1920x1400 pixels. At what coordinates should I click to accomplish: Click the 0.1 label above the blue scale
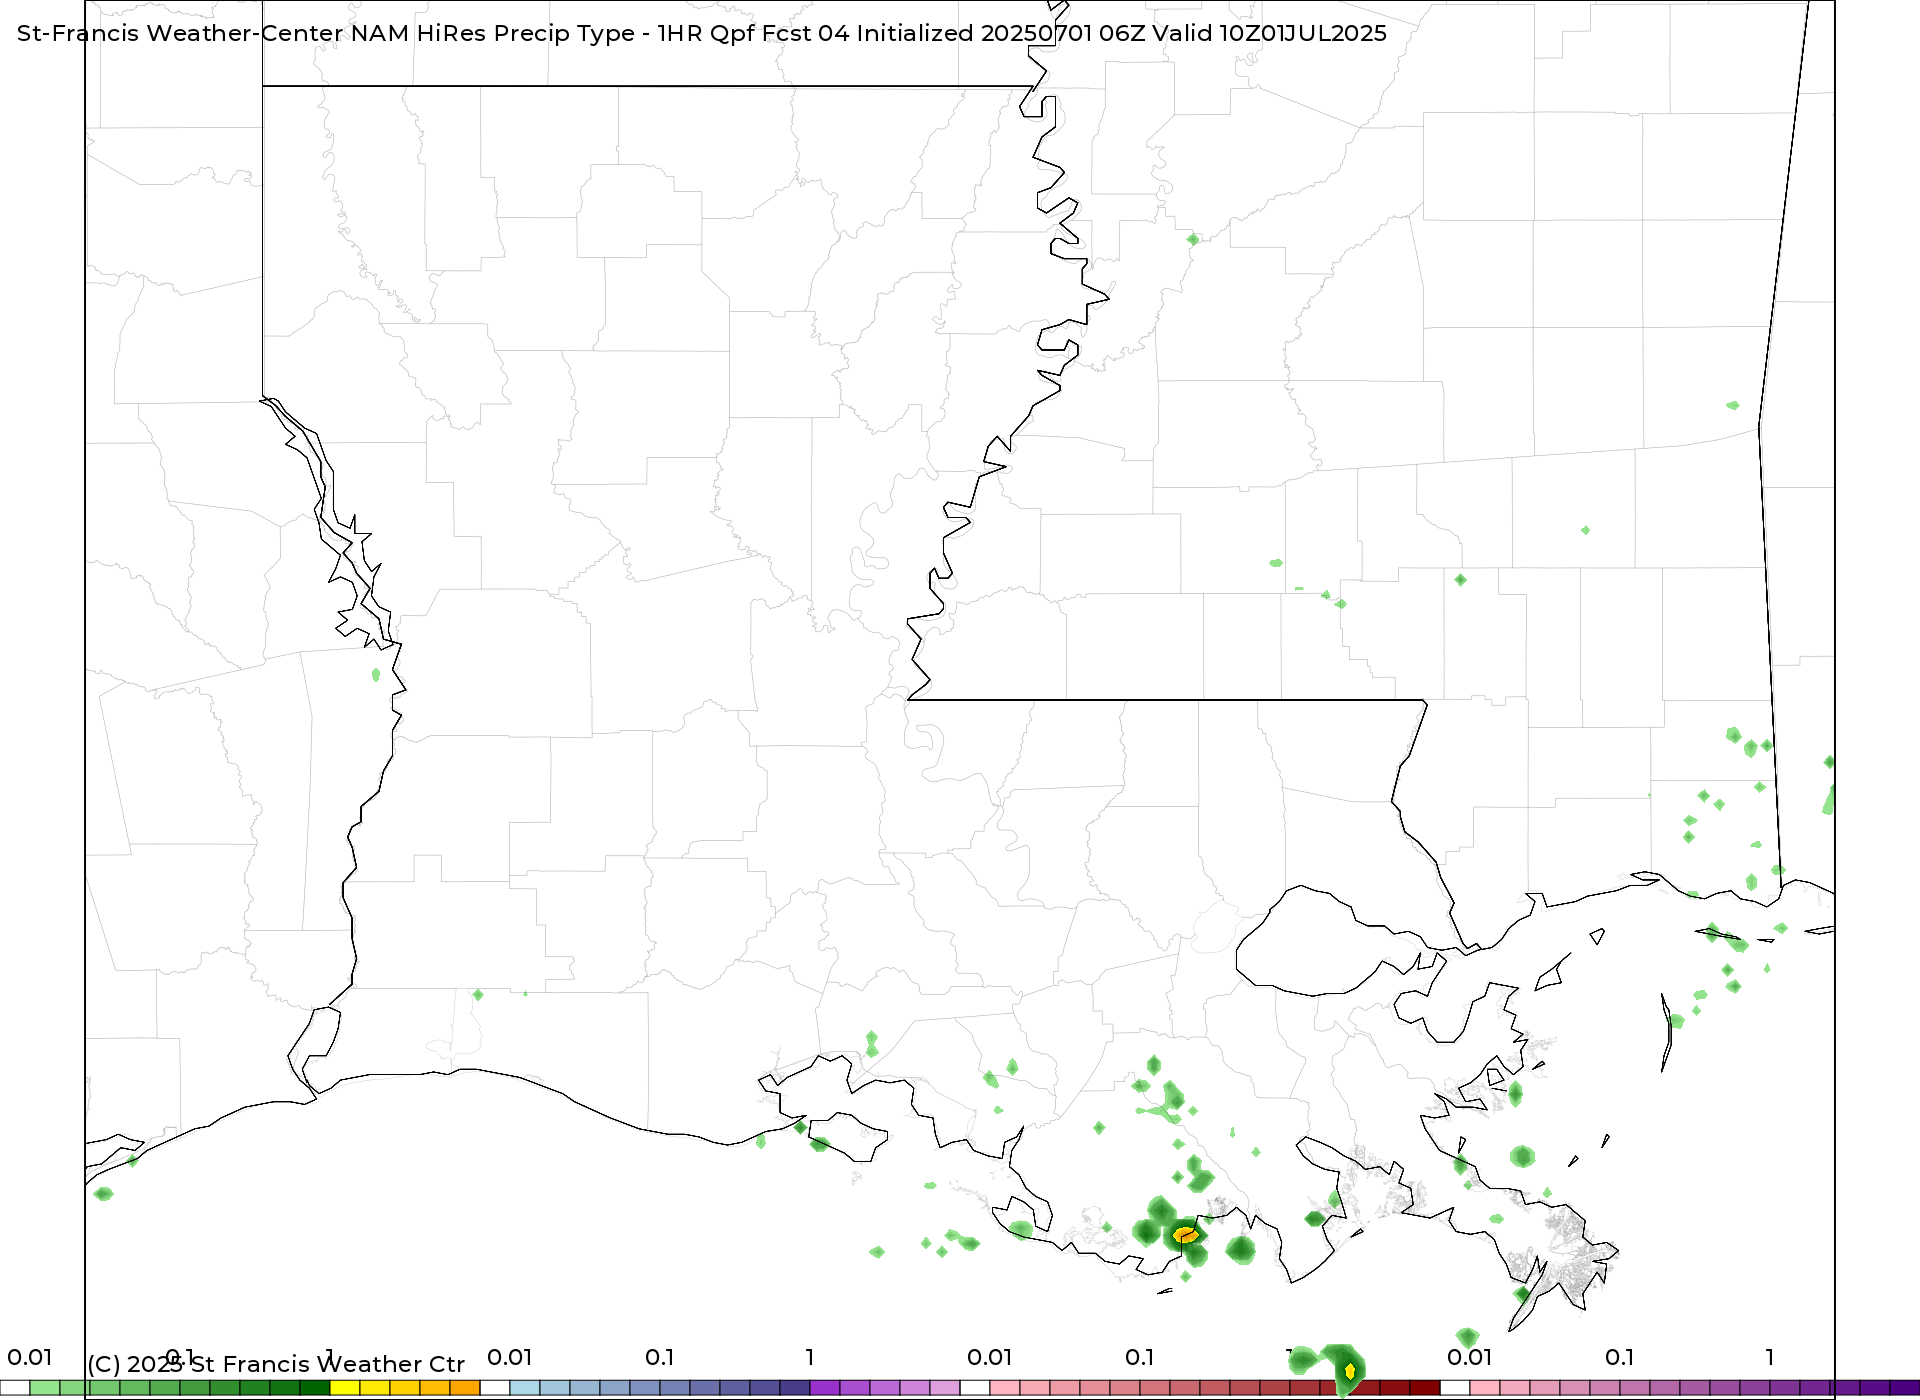(x=659, y=1357)
